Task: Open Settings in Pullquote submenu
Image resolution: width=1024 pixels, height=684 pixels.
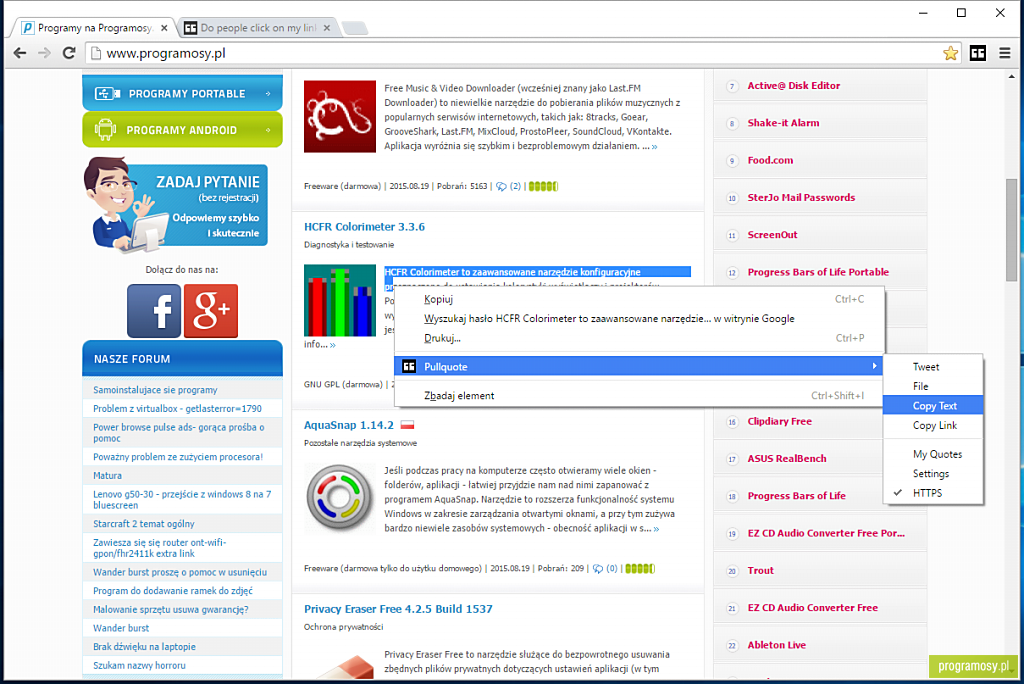Action: coord(933,474)
